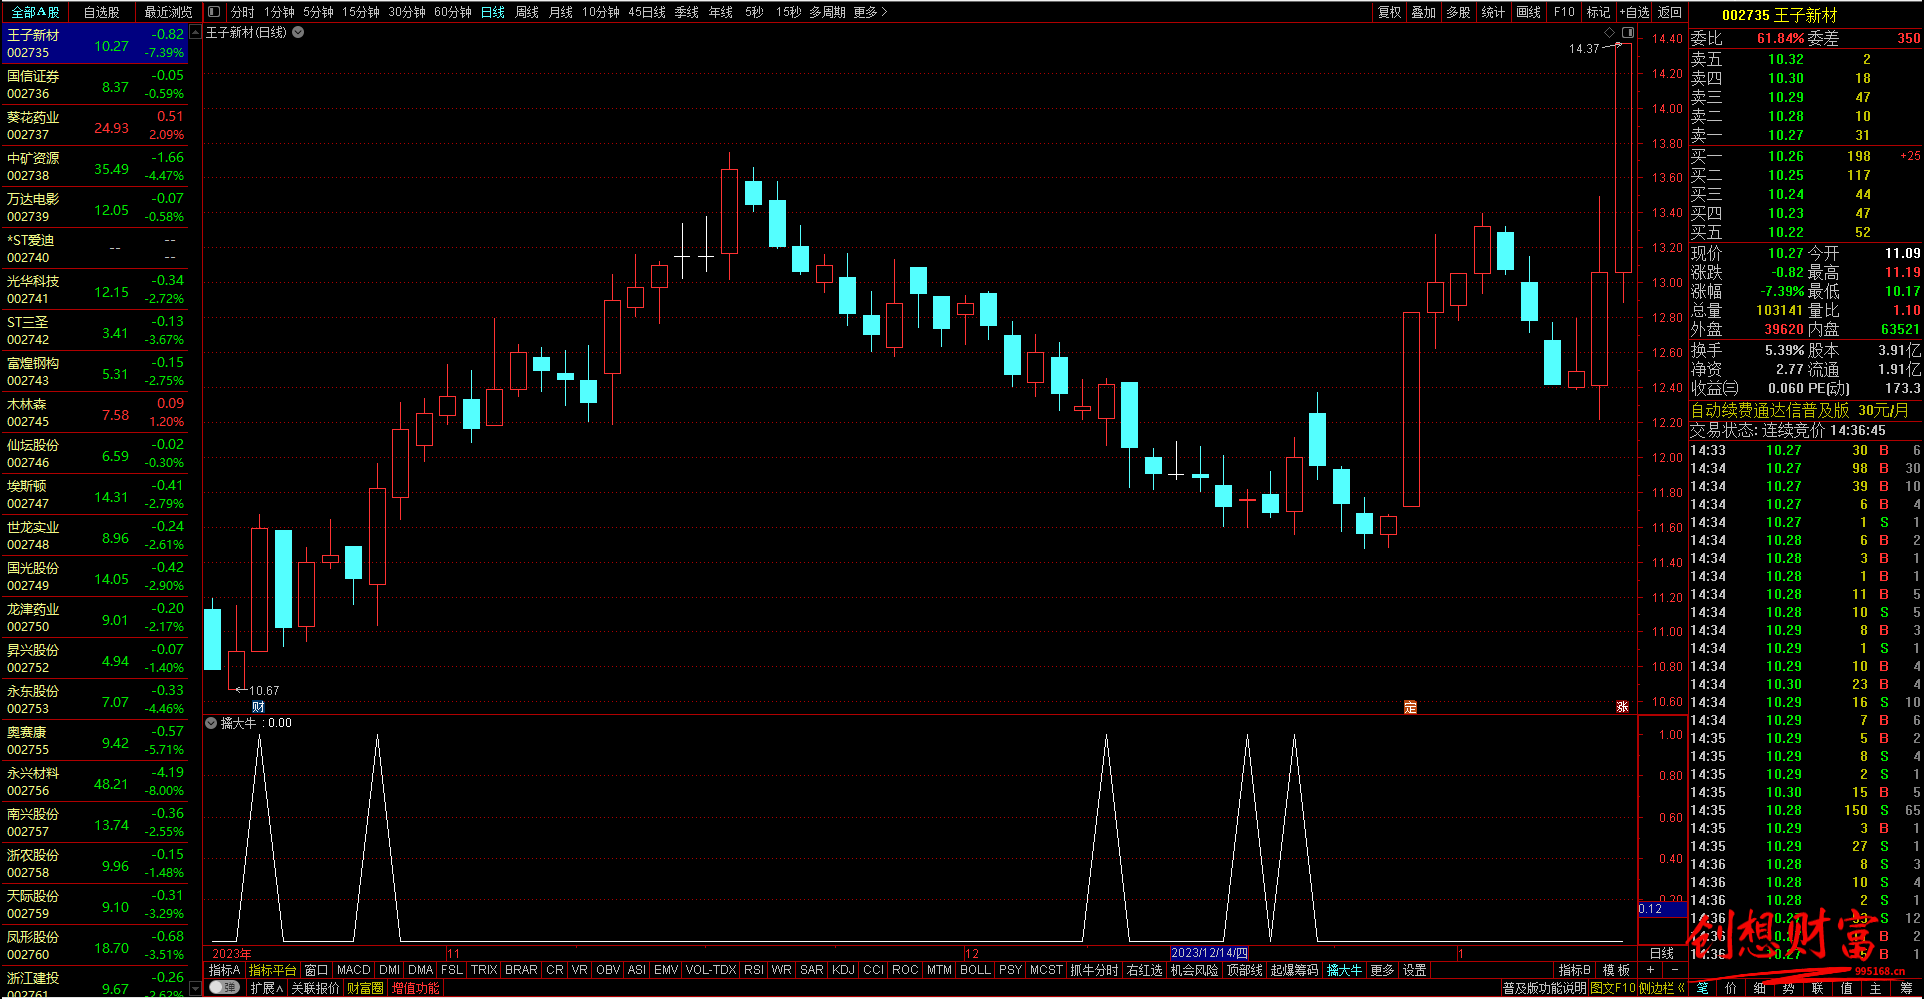Add stock via +自选 button
The width and height of the screenshot is (1924, 999).
coord(1634,12)
